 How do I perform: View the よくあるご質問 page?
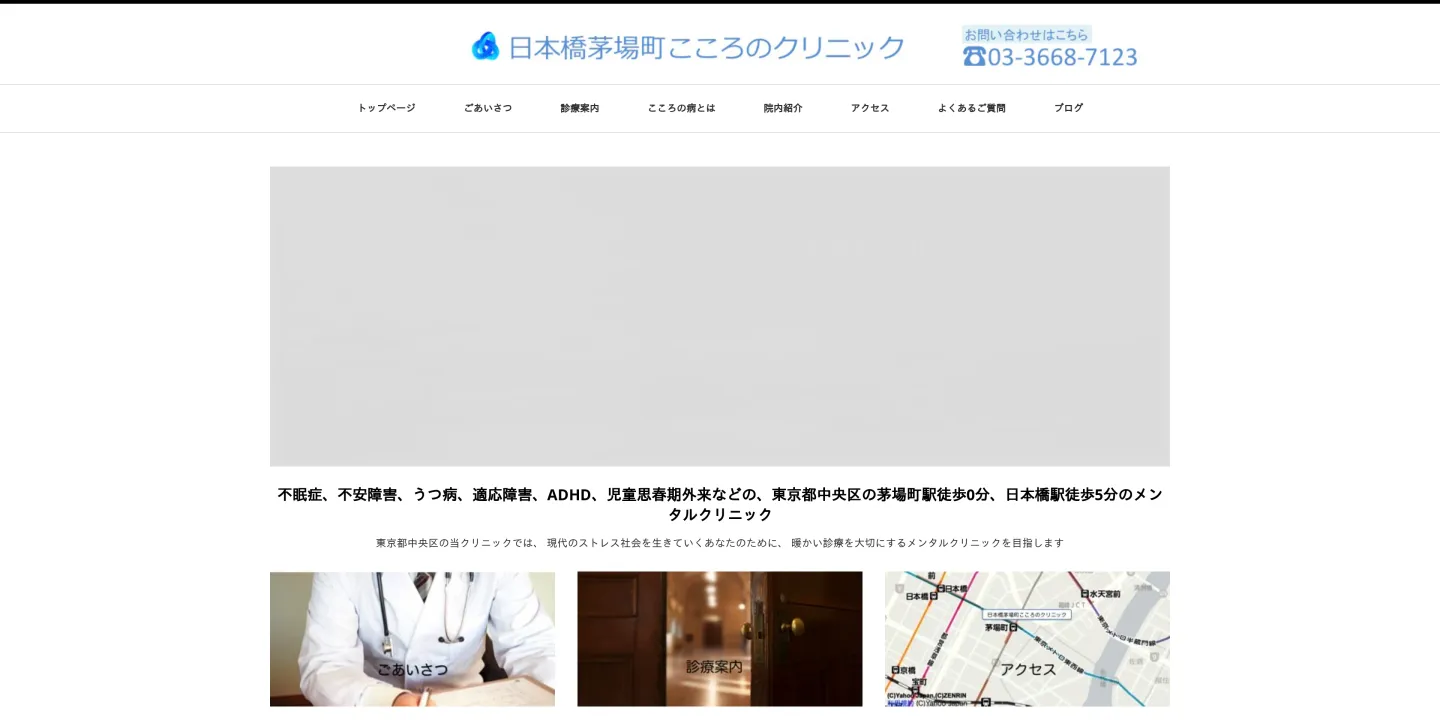click(971, 108)
